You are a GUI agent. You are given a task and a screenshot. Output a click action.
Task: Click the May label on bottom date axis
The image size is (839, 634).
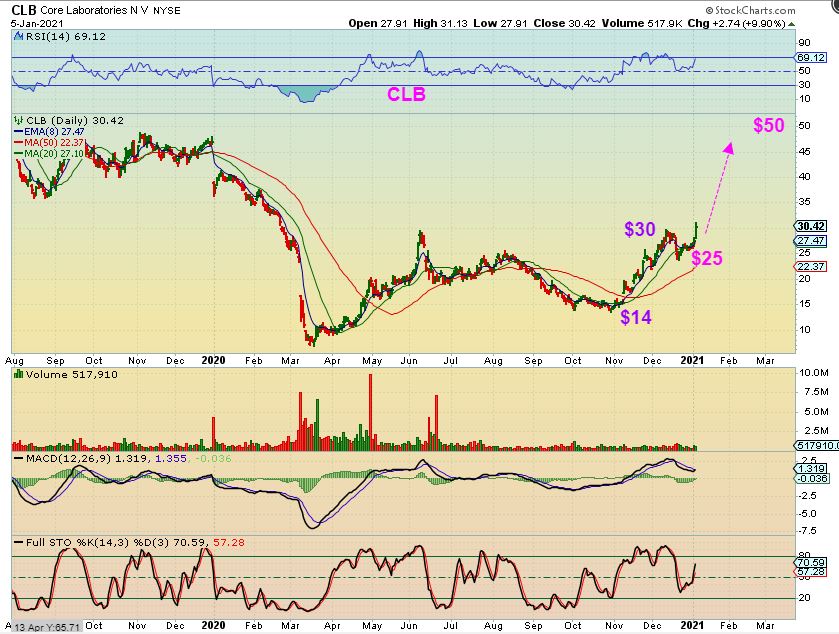click(x=372, y=625)
